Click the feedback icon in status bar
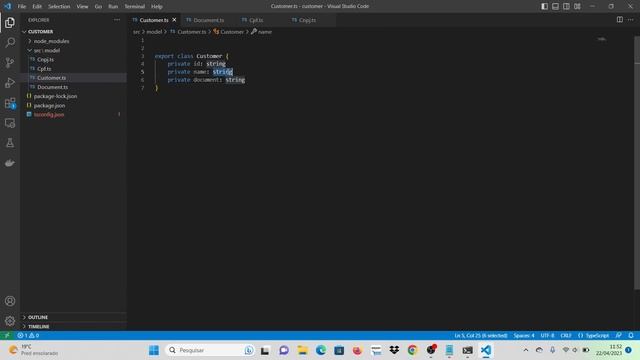640x360 pixels. [x=619, y=336]
